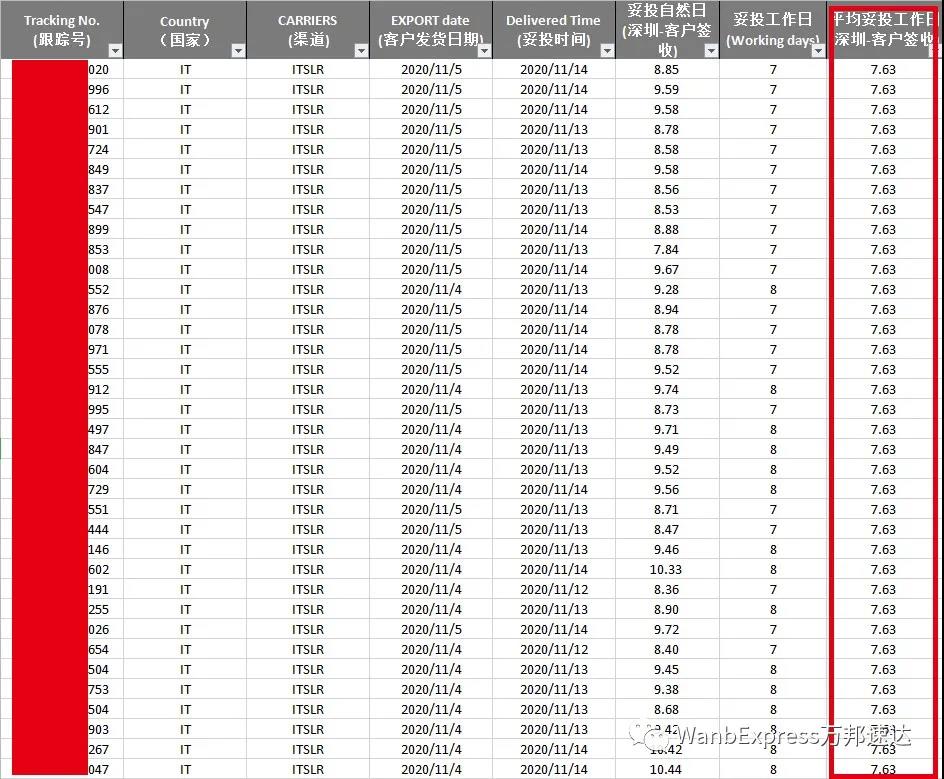Viewport: 944px width, 779px height.
Task: Select the tracking cell ending '996'
Action: tap(61, 90)
